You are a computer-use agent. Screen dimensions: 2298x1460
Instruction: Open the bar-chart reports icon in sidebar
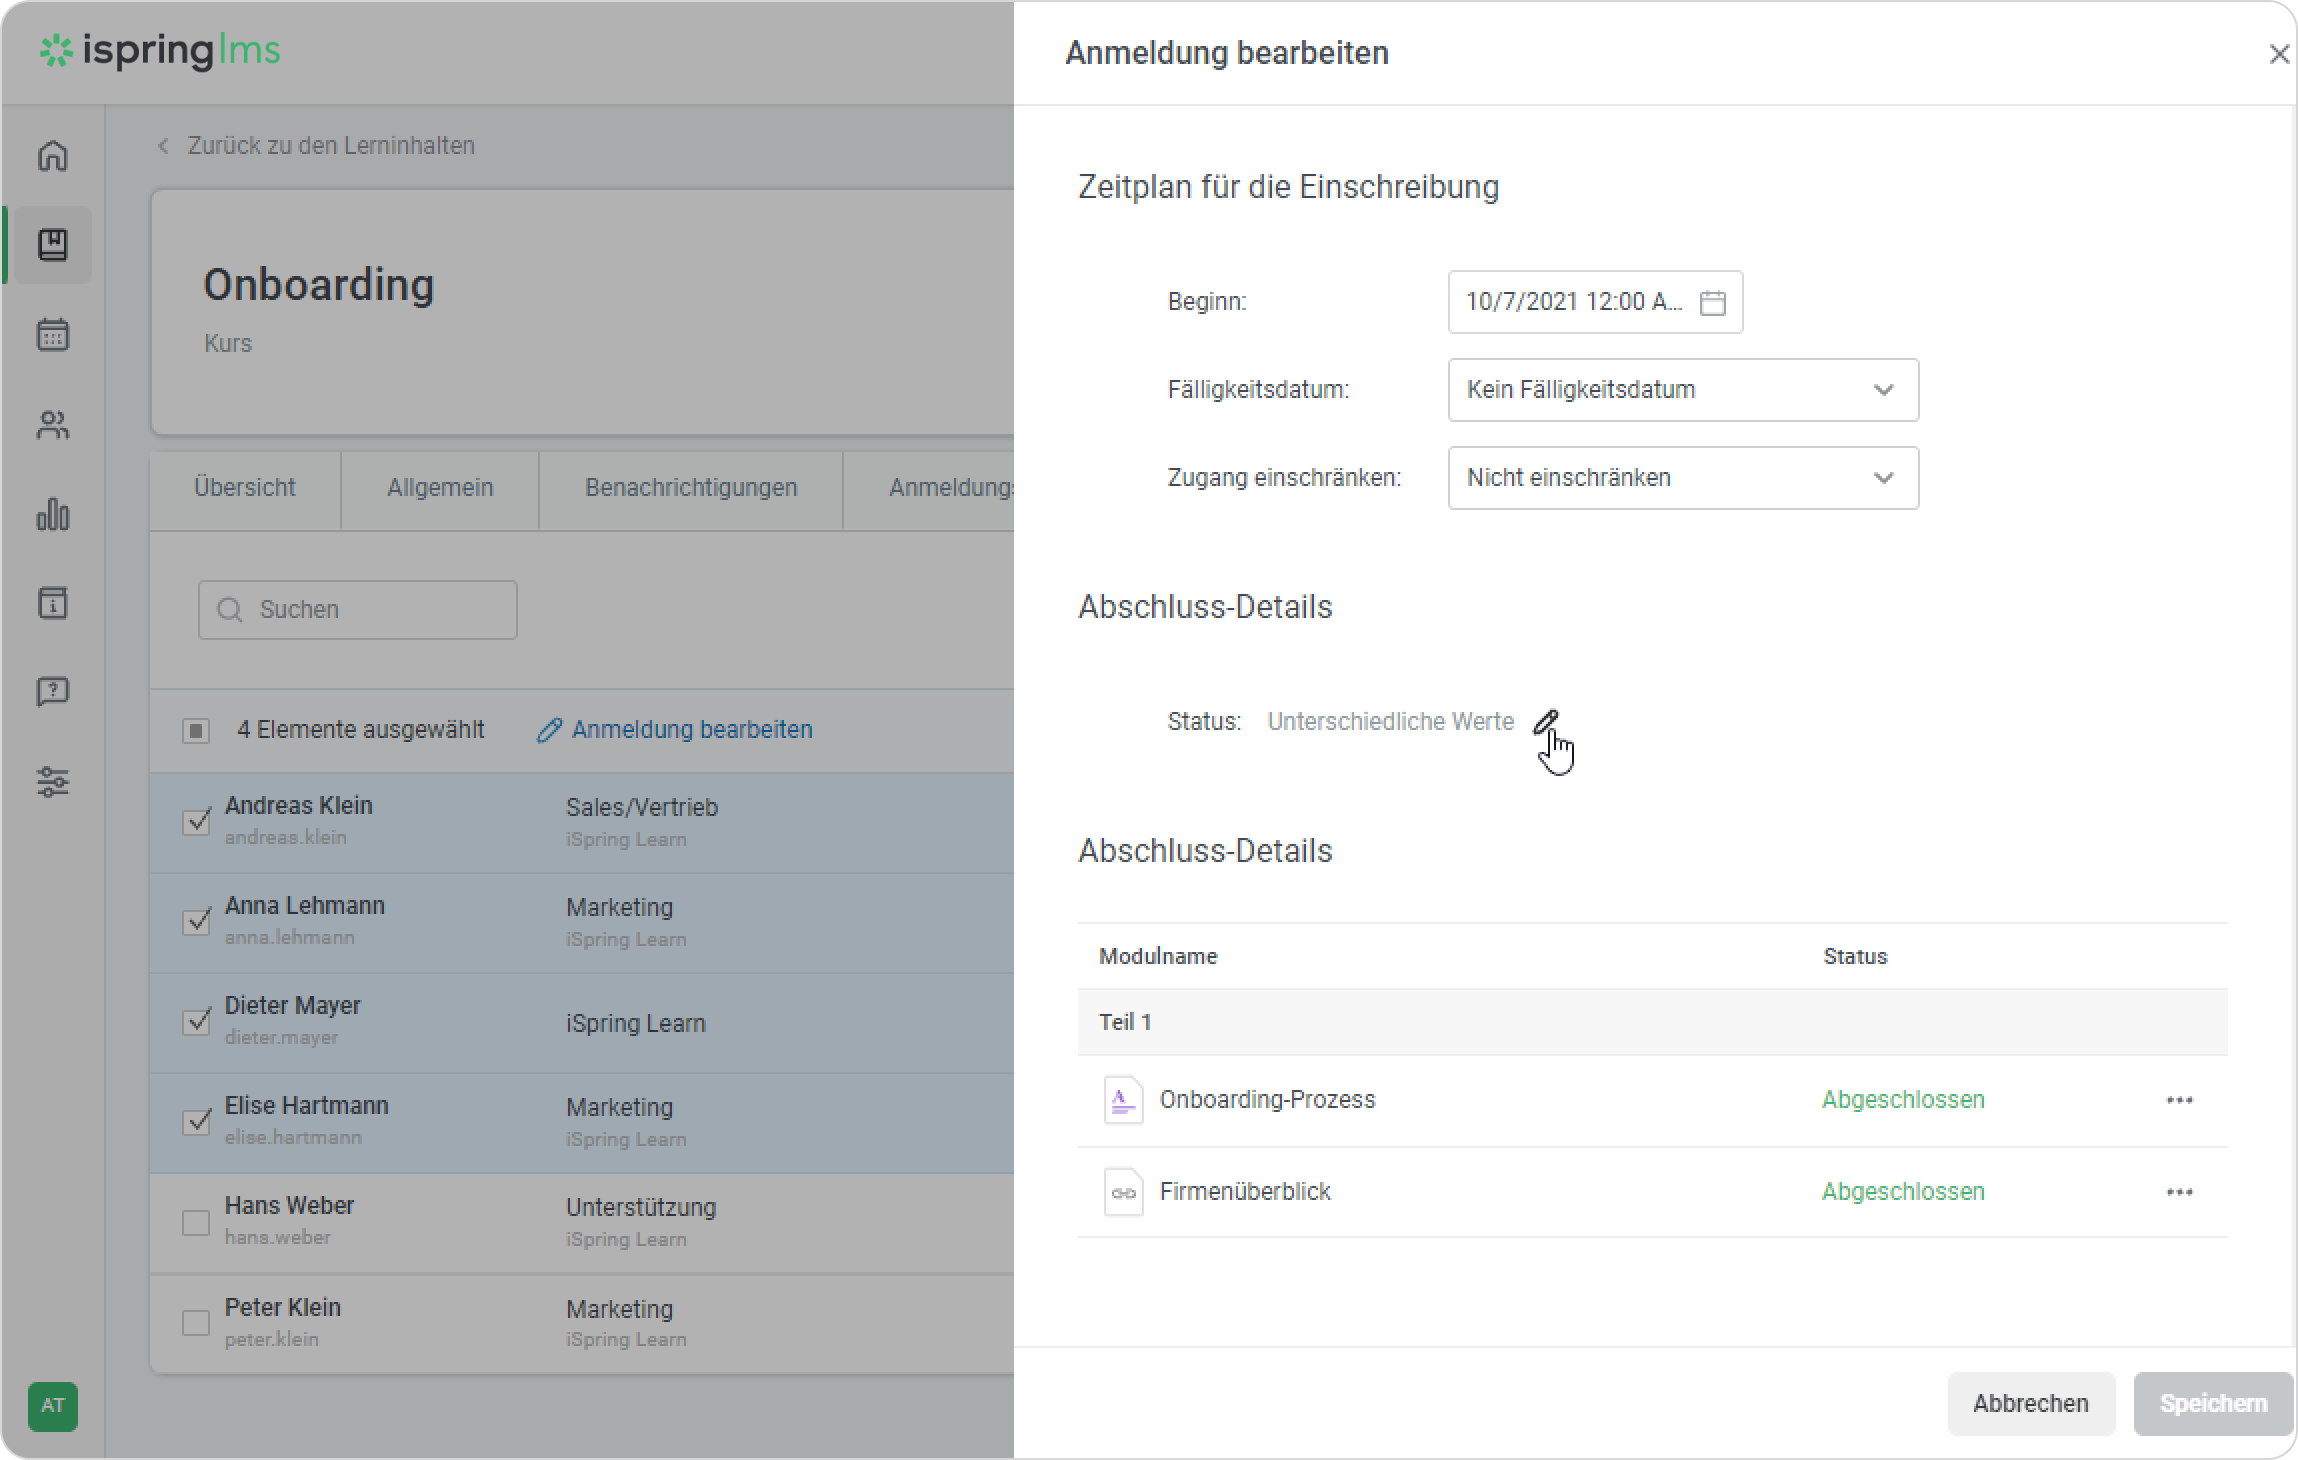(53, 514)
